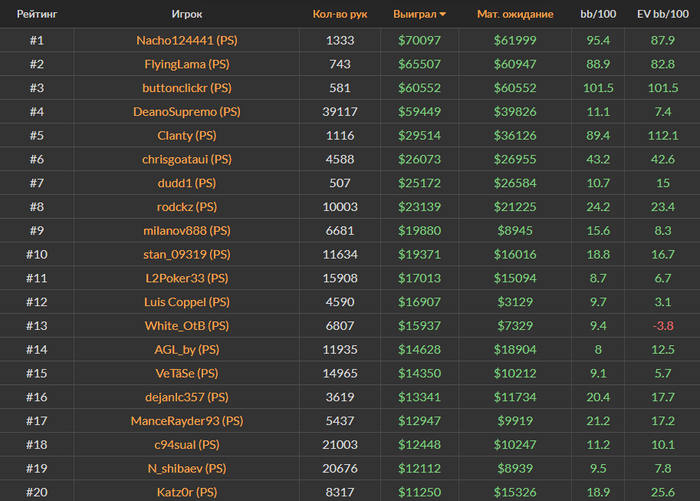Open player Nacho124441 profile link
This screenshot has width=700, height=501.
(187, 40)
